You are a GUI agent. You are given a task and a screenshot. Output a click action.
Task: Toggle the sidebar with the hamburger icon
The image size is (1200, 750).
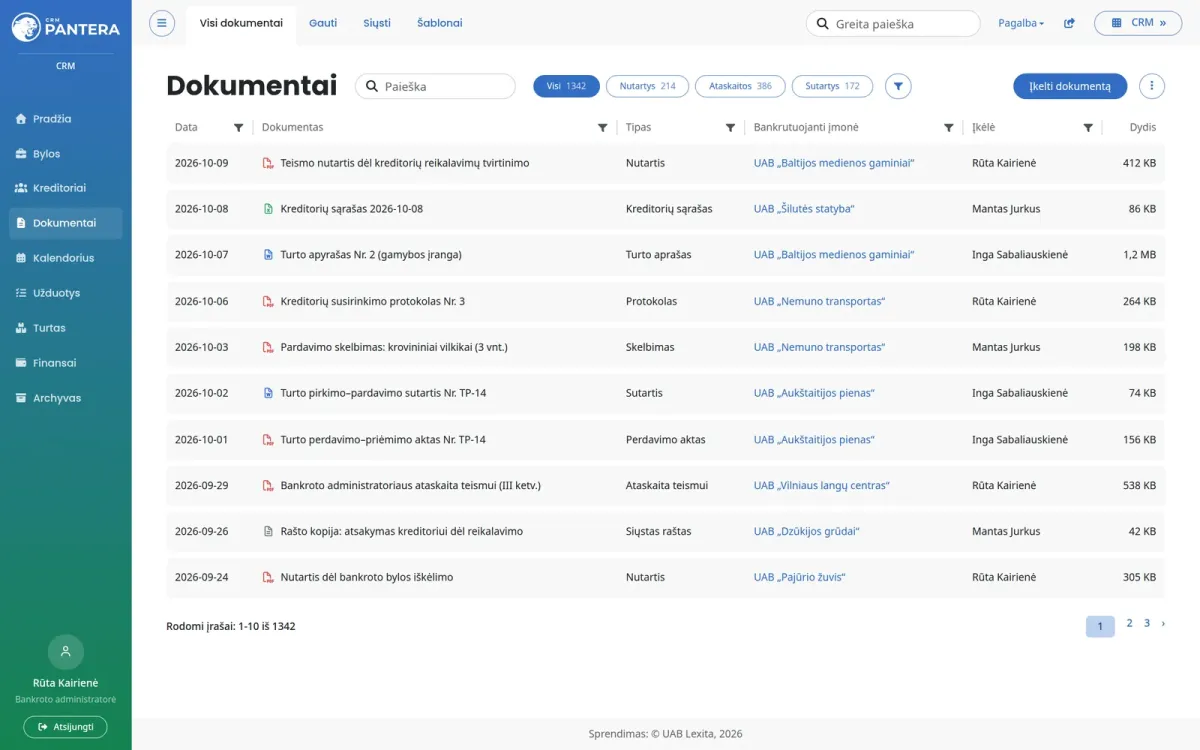tap(162, 23)
